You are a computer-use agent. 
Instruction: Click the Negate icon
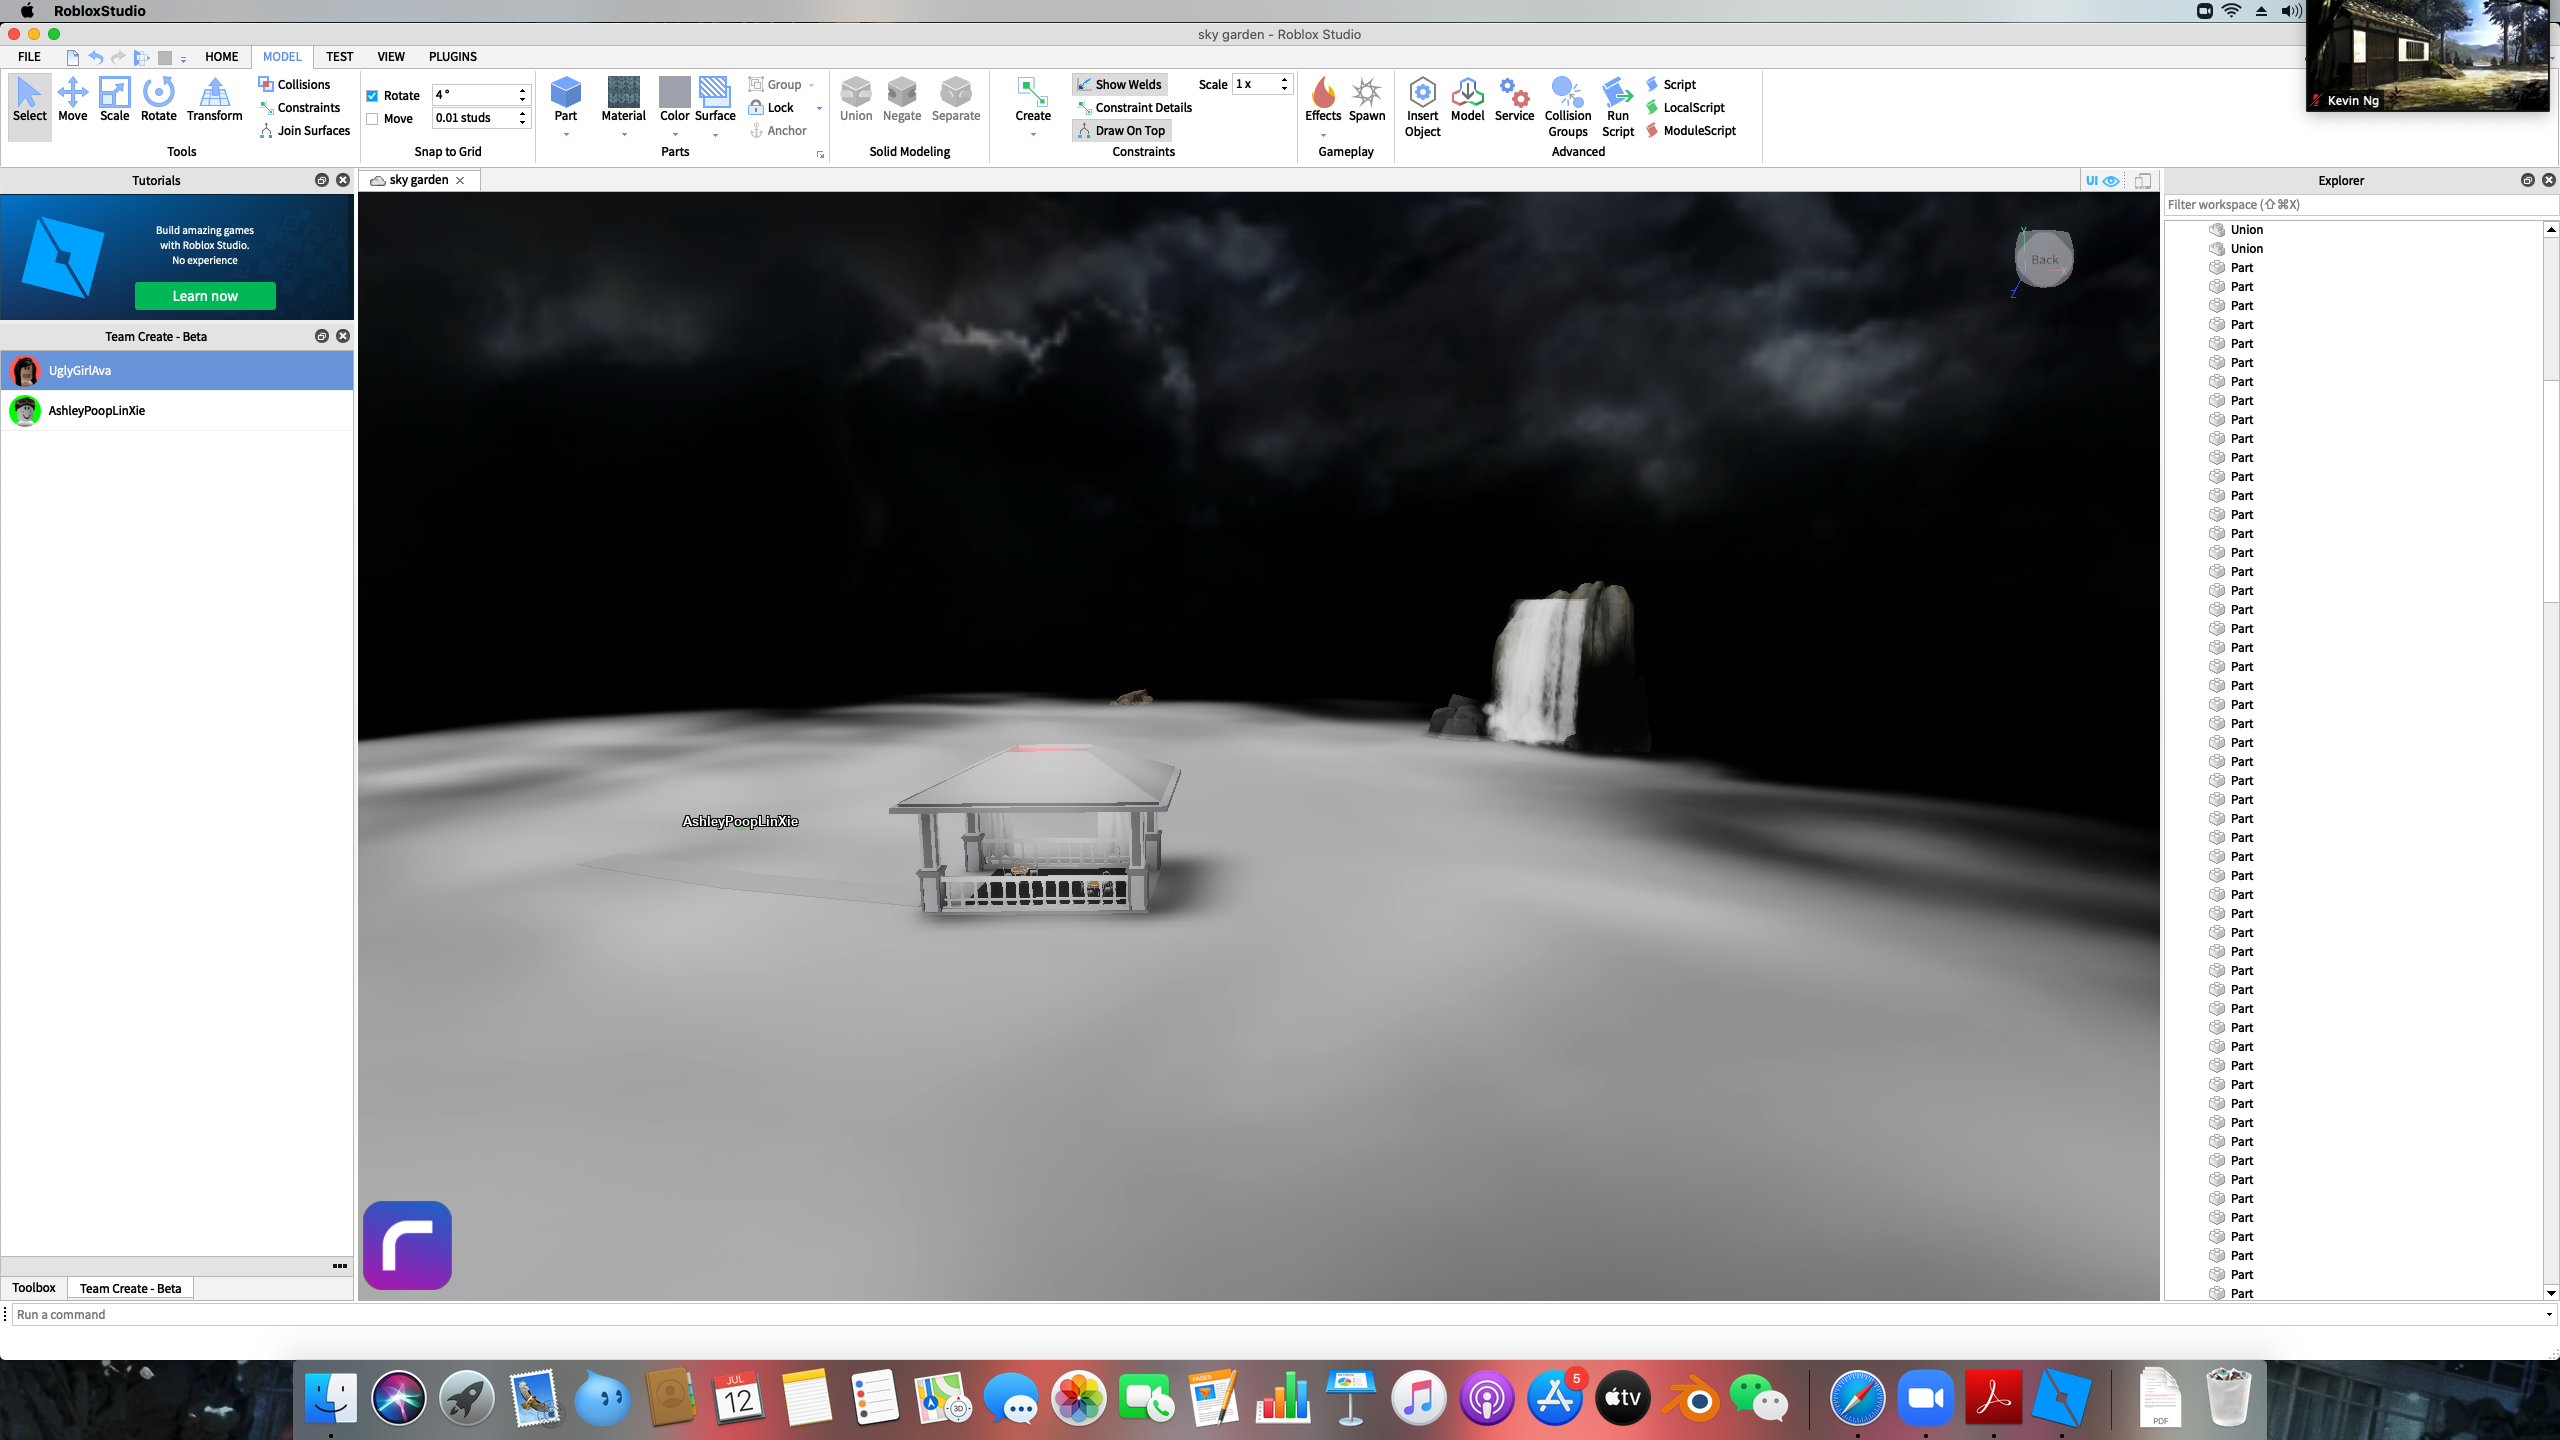tap(901, 93)
